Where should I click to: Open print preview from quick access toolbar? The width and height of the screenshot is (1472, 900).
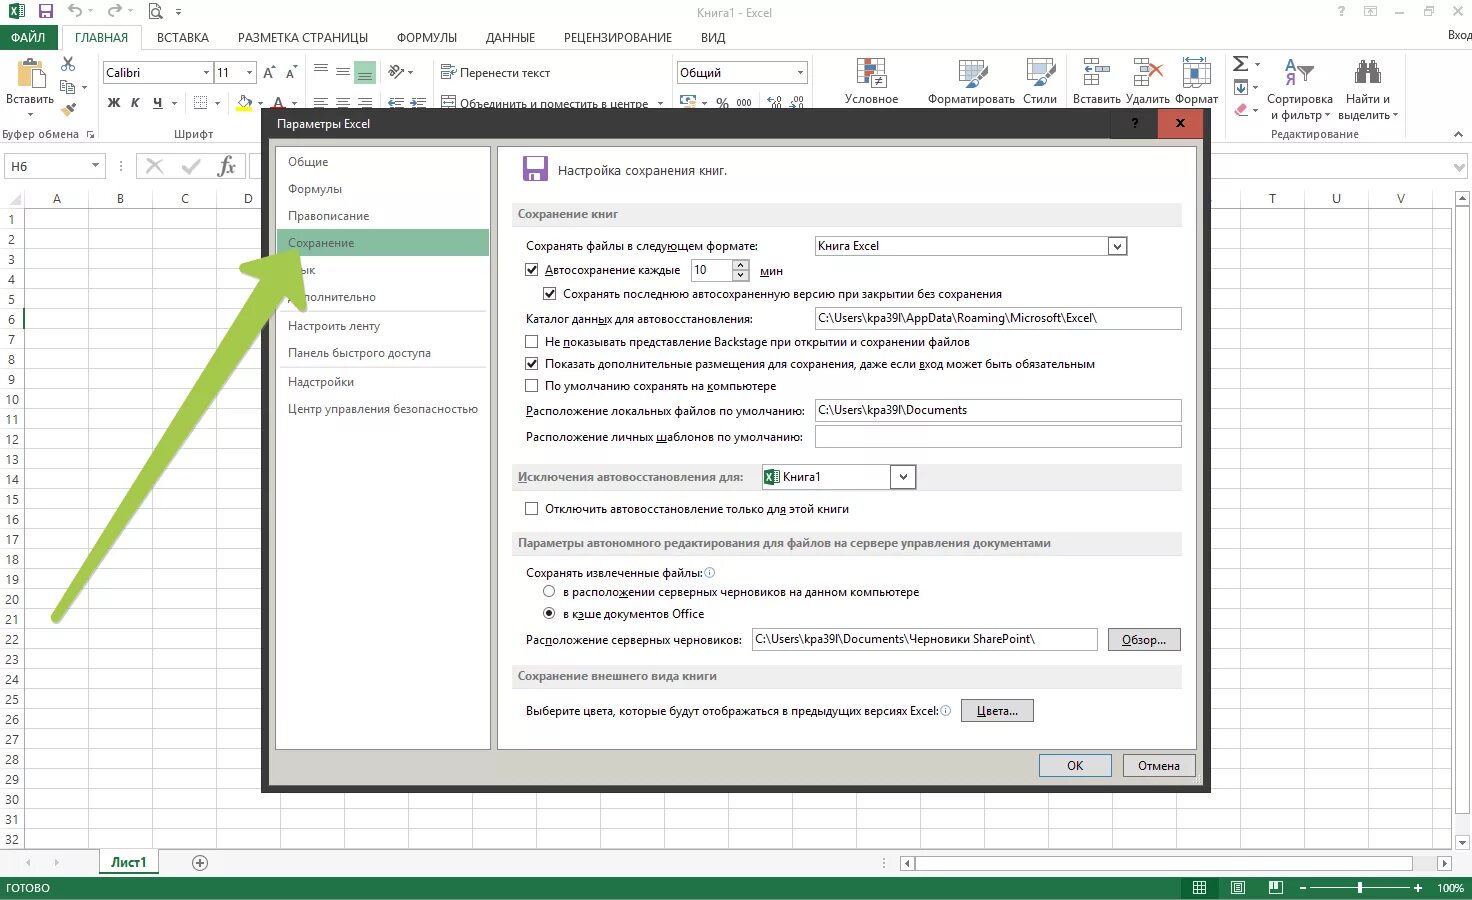(155, 12)
